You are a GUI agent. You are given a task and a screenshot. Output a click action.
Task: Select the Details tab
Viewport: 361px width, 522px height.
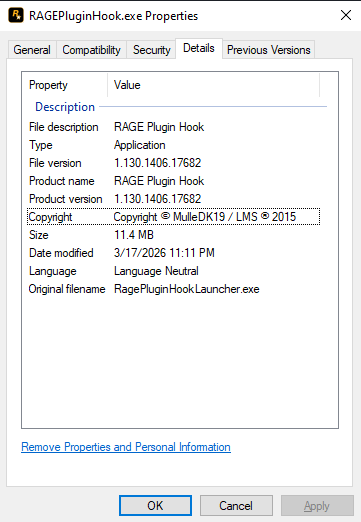coord(199,48)
